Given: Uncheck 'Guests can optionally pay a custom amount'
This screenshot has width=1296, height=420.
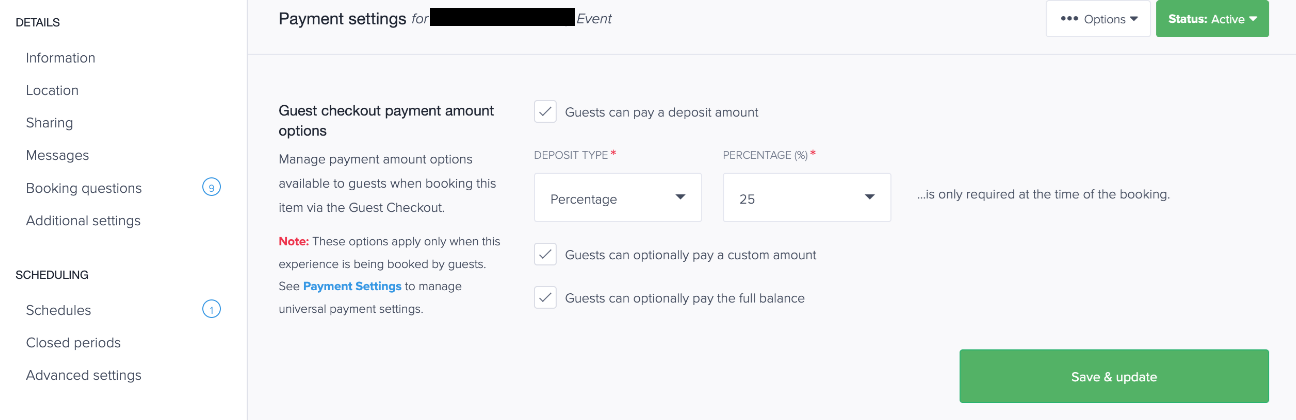Looking at the screenshot, I should coord(545,255).
